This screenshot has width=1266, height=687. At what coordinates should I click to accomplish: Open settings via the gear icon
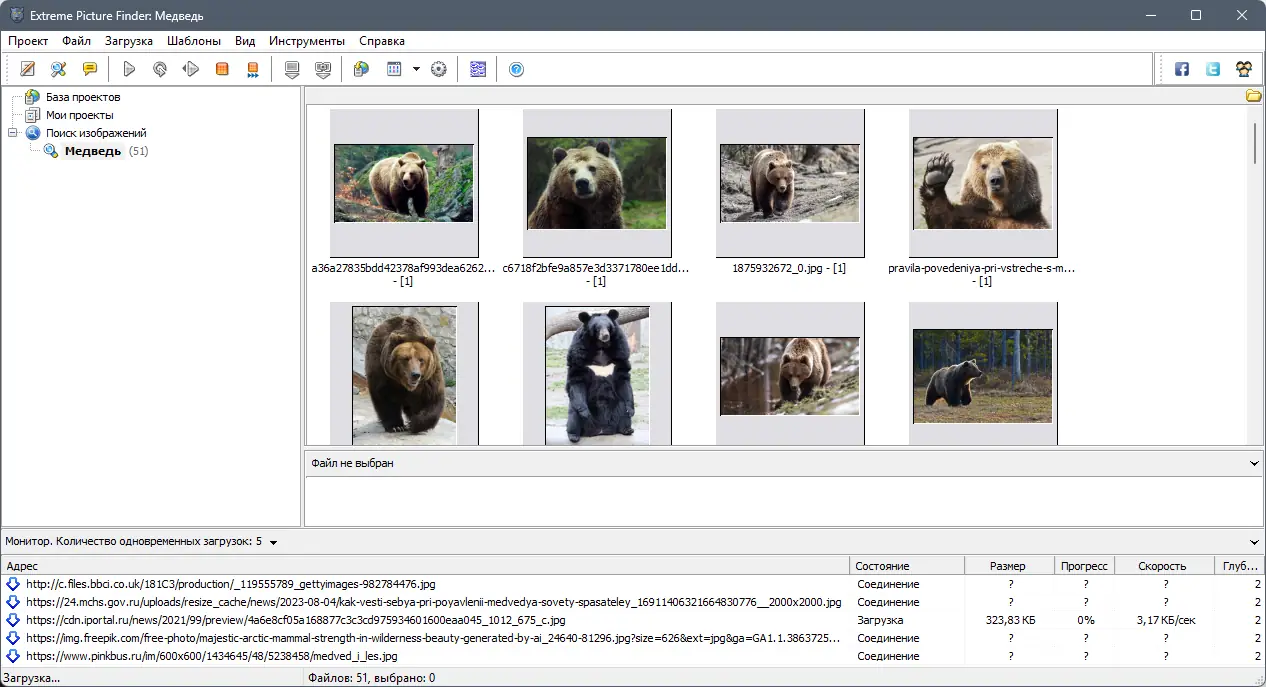[438, 69]
